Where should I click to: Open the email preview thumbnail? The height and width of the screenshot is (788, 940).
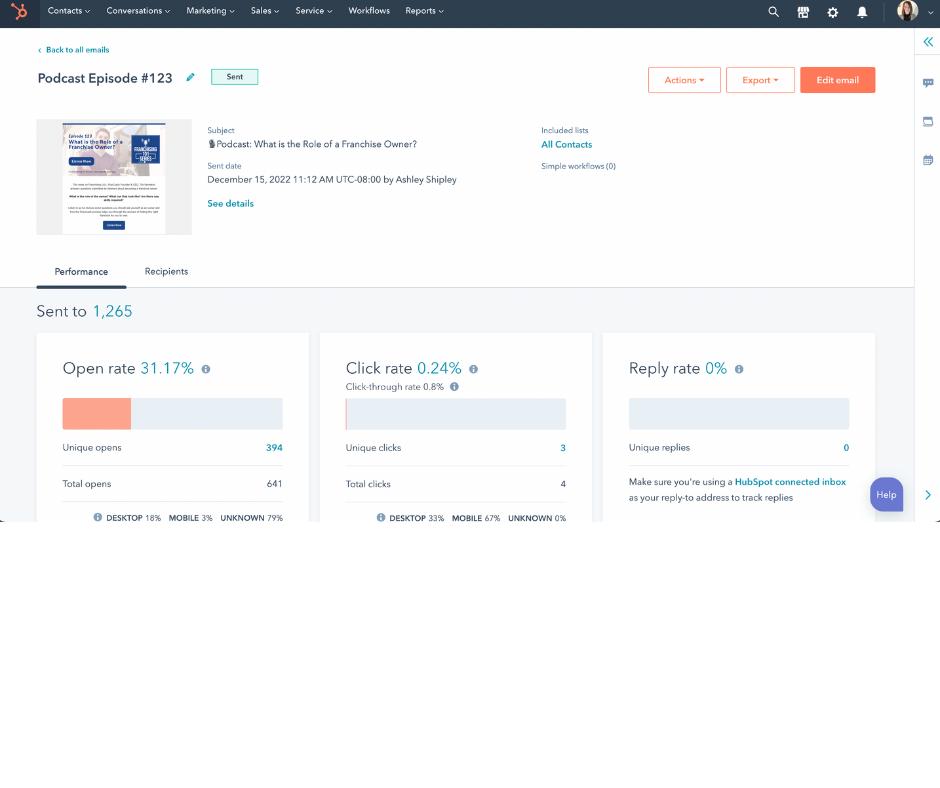pos(114,177)
